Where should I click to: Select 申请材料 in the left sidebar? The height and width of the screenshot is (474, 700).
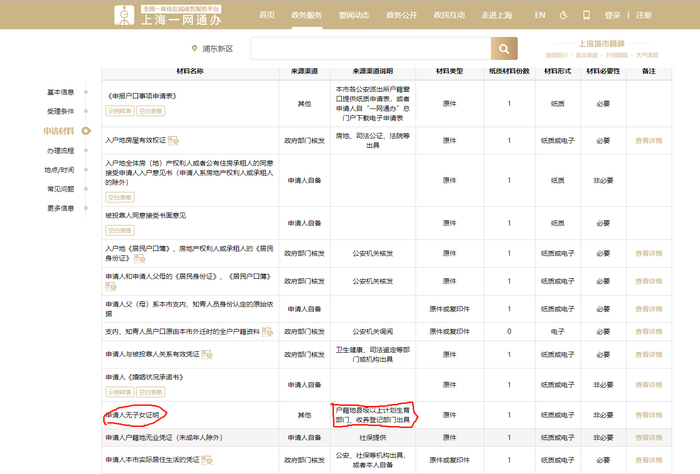[59, 131]
